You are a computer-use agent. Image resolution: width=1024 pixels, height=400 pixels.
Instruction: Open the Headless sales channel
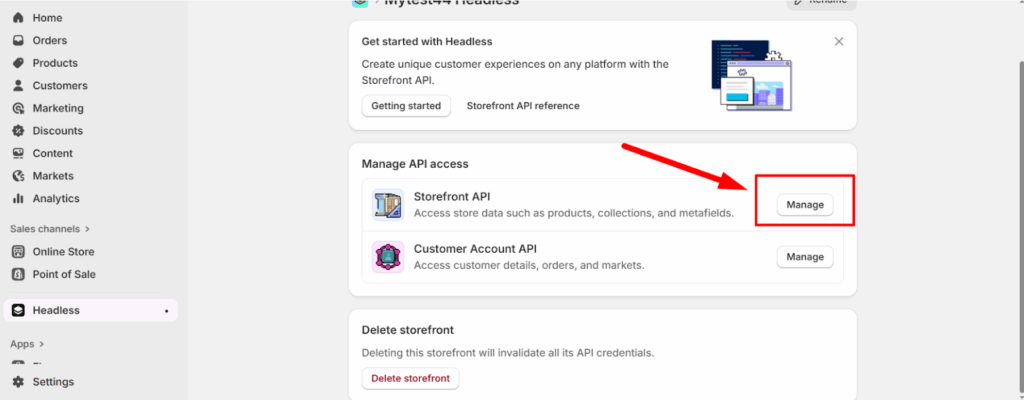tap(56, 310)
